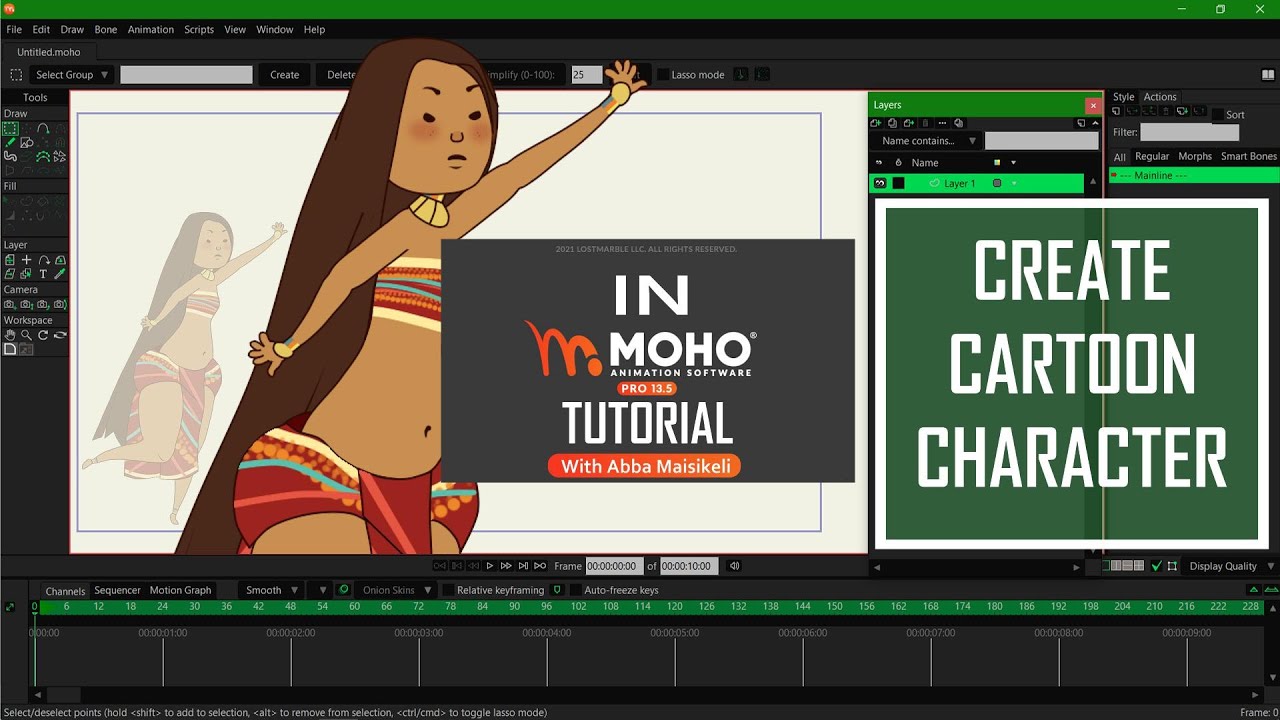Open the Name contains filter dropdown
This screenshot has height=720, width=1280.
coord(925,141)
